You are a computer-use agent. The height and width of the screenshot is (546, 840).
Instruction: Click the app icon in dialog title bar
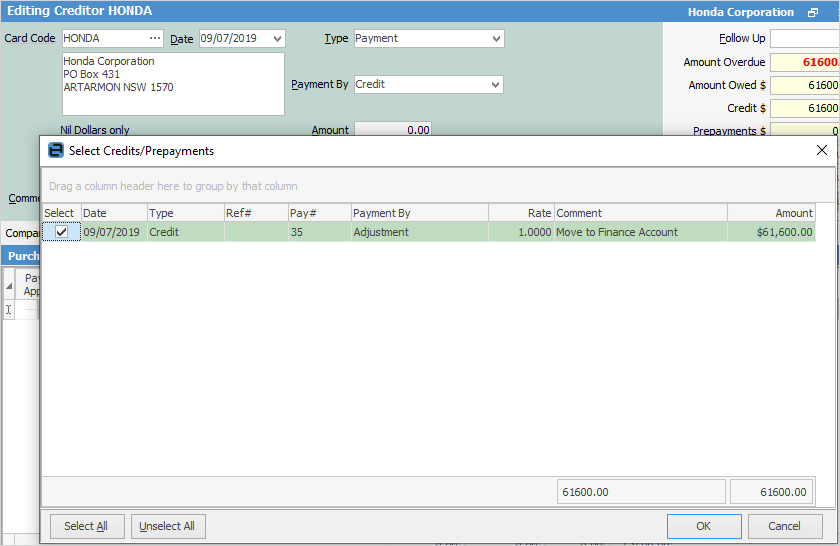[55, 151]
